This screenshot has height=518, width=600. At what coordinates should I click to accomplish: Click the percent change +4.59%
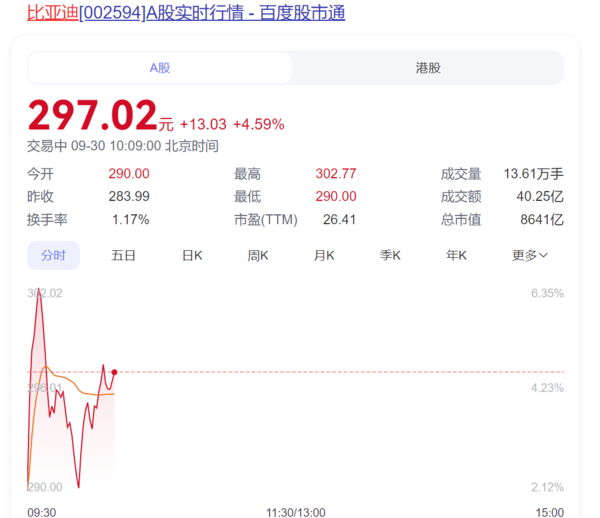259,124
